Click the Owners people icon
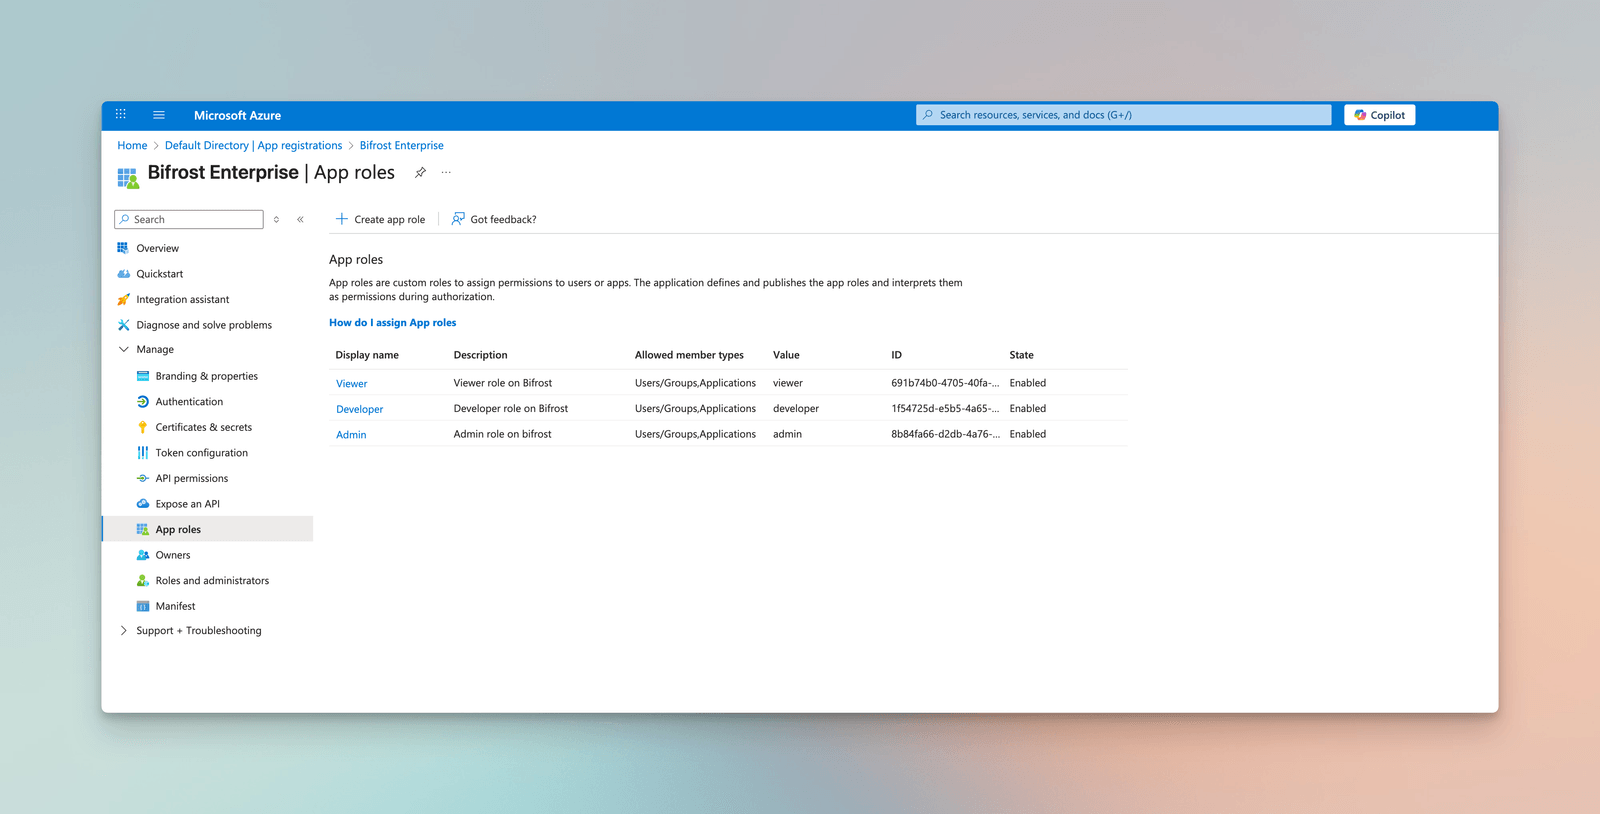Viewport: 1600px width, 814px height. tap(143, 555)
